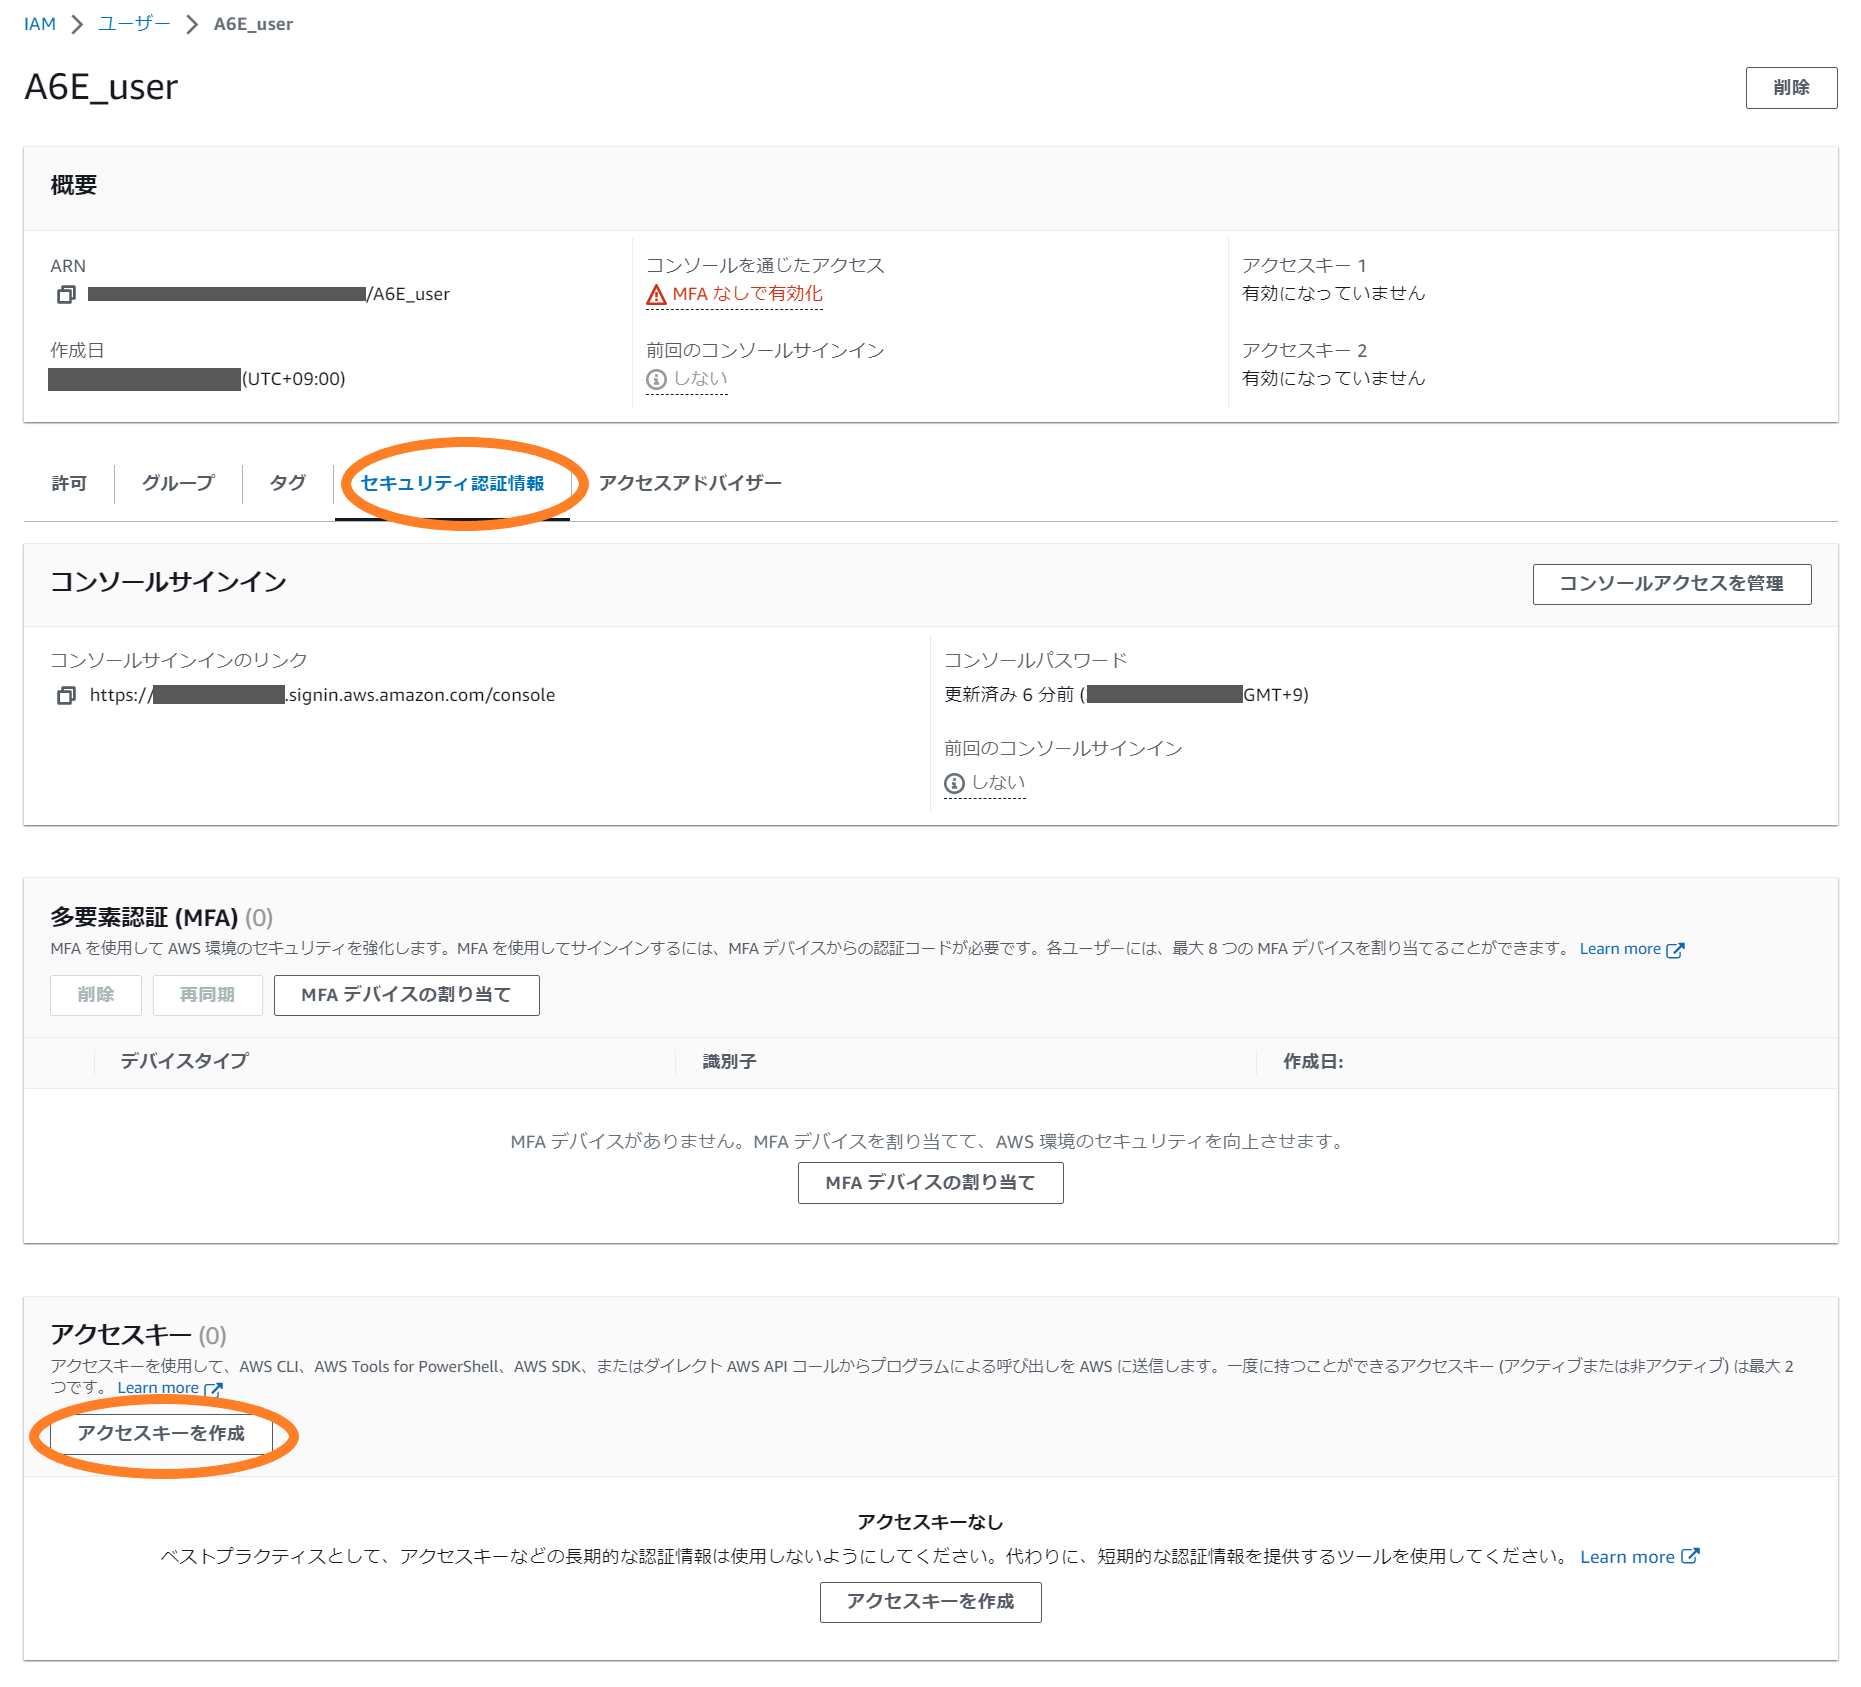Image resolution: width=1861 pixels, height=1687 pixels.
Task: Click the circled アクセスキーを作成 button
Action: [161, 1433]
